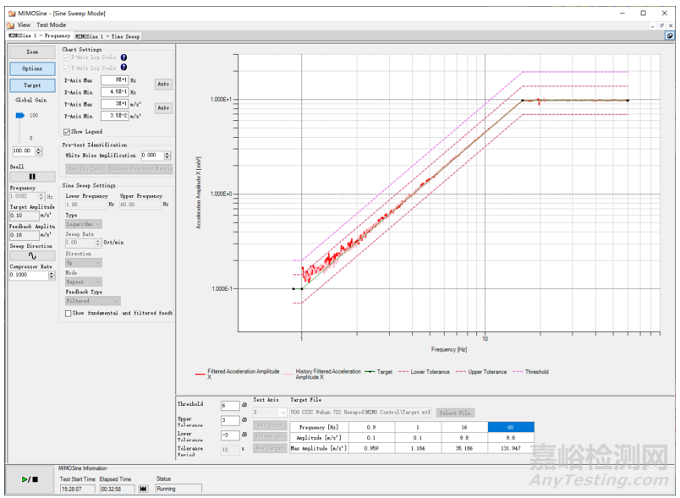Toggle the Show Legend checkbox

point(67,131)
